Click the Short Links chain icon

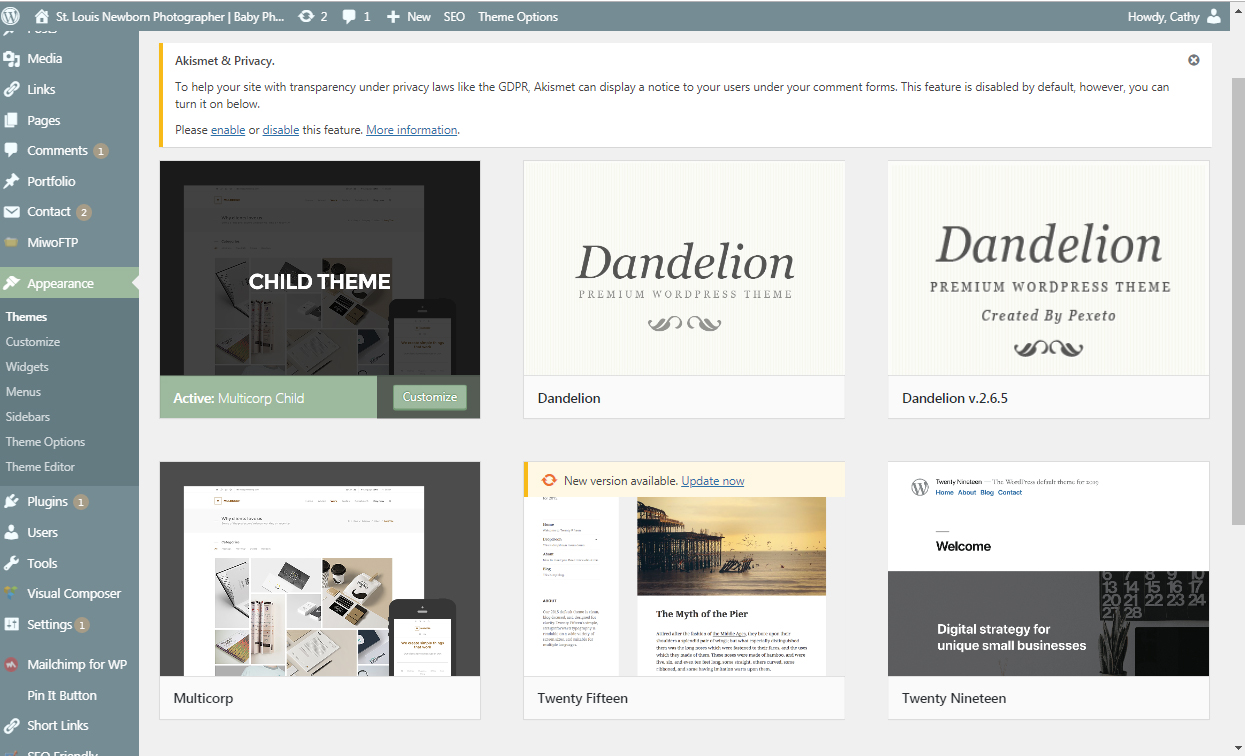(x=12, y=725)
